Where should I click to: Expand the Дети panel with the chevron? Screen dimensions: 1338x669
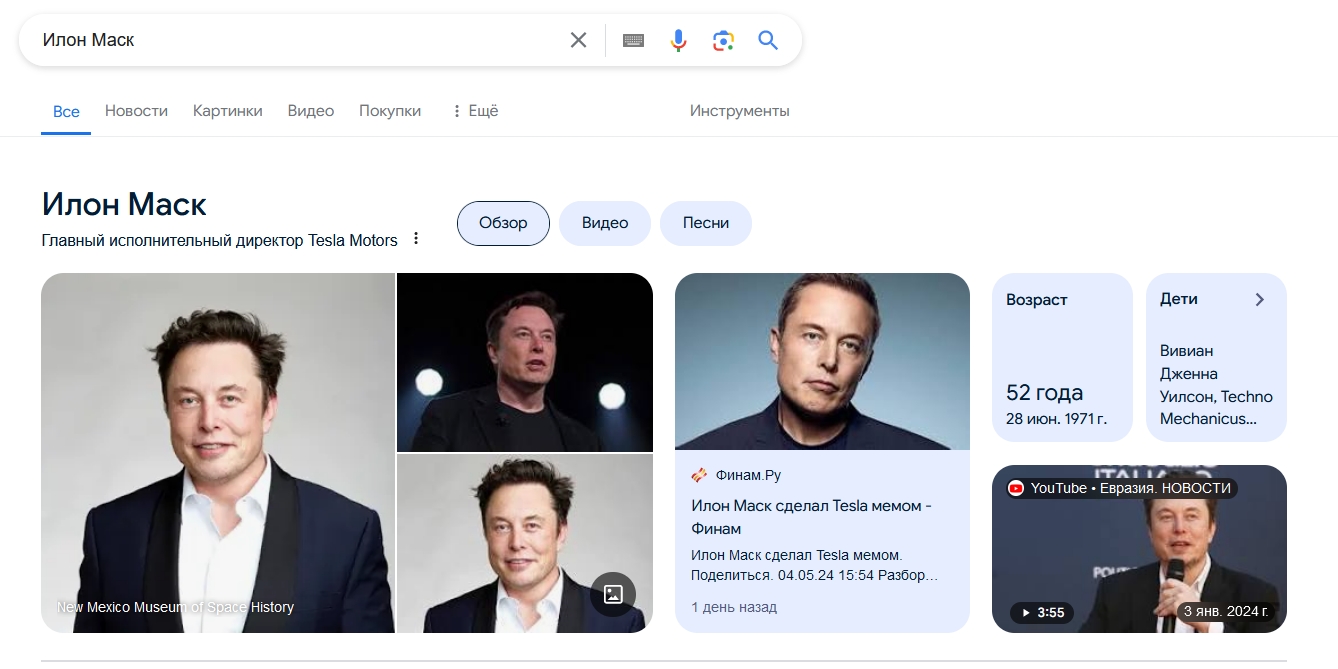tap(1259, 298)
